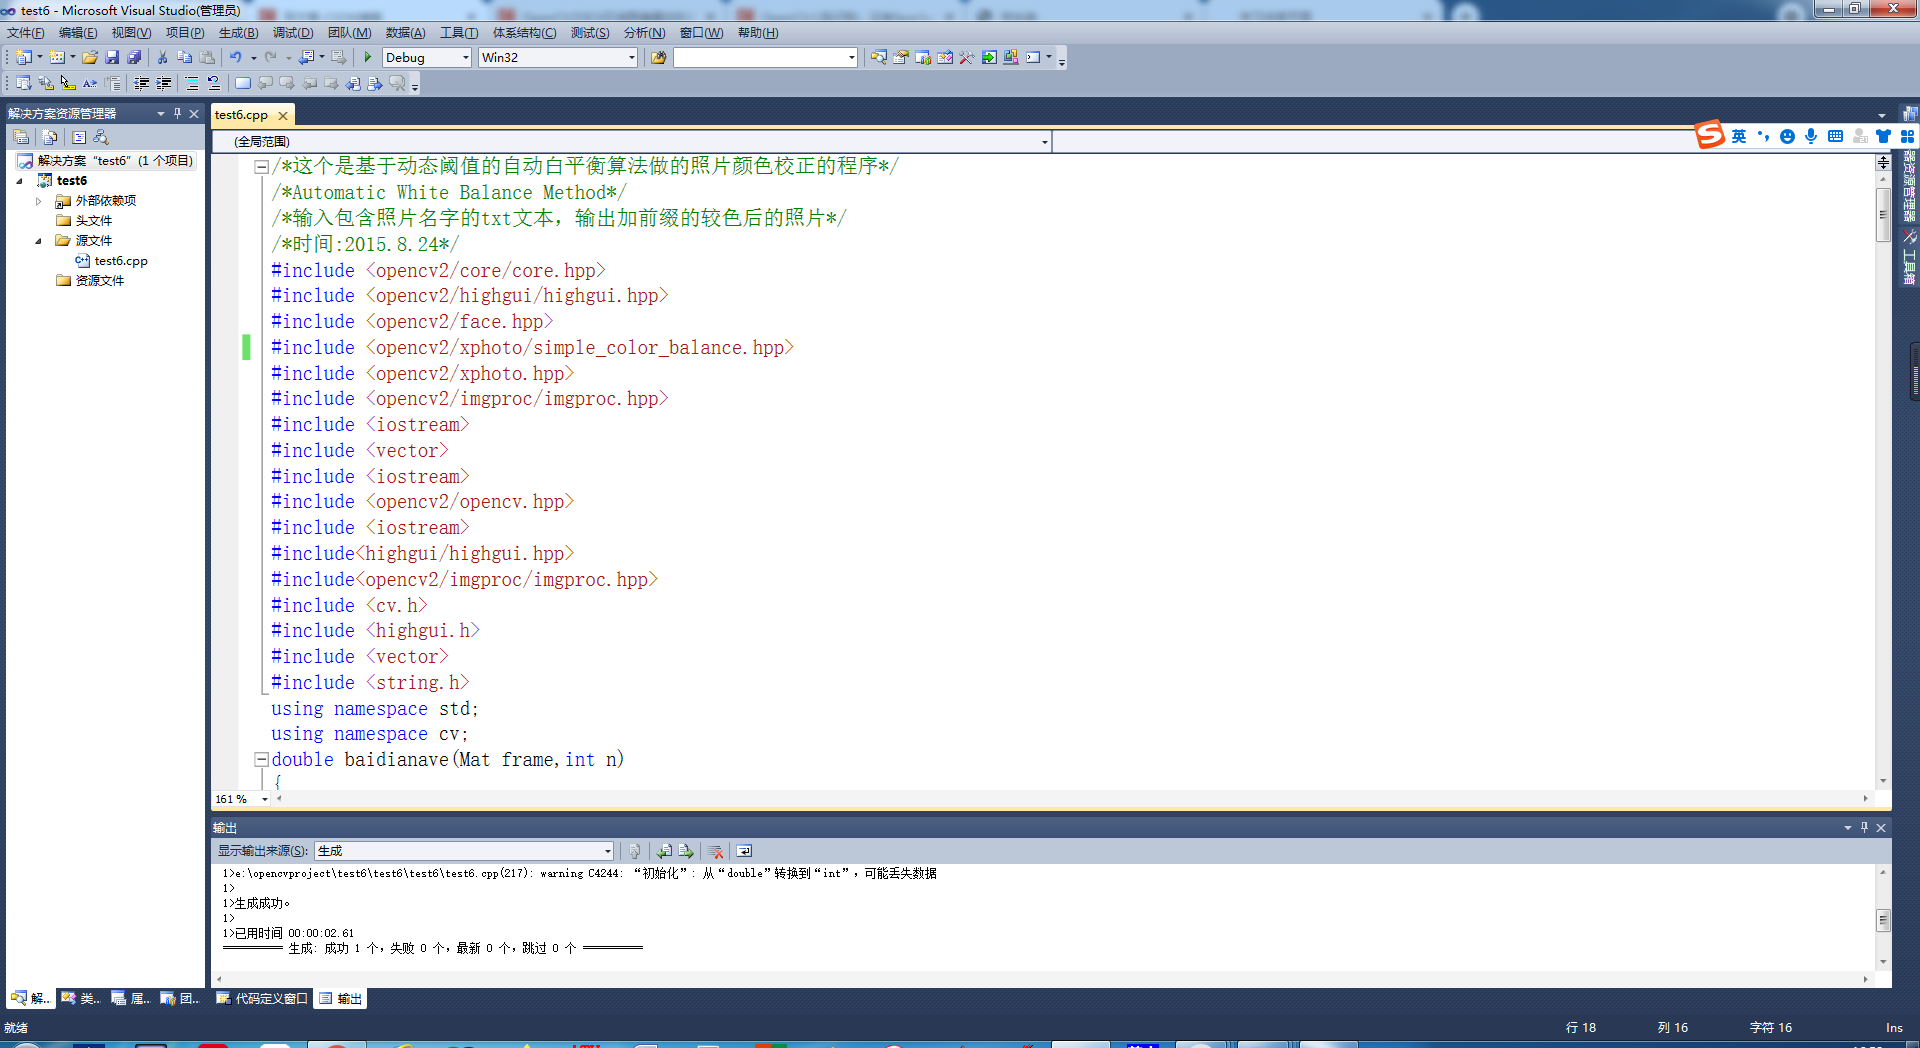Collapse the top comment block in editor
This screenshot has height=1048, width=1920.
coord(261,167)
